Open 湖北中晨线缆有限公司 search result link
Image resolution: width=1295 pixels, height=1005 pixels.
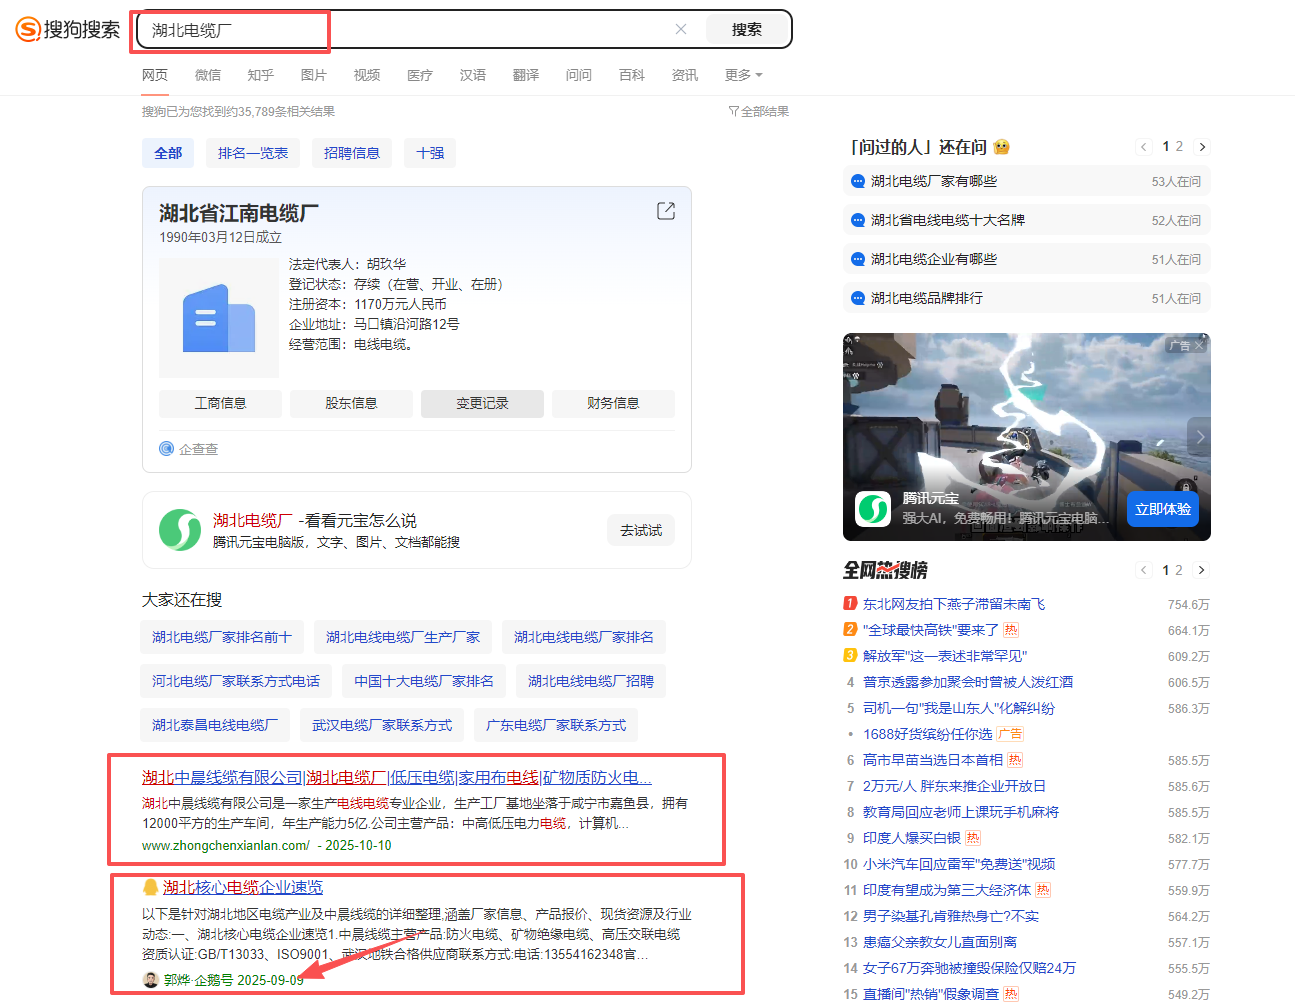pyautogui.click(x=396, y=777)
